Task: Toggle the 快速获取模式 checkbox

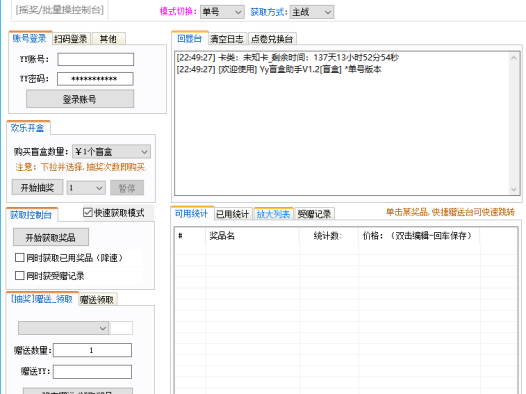Action: point(88,212)
